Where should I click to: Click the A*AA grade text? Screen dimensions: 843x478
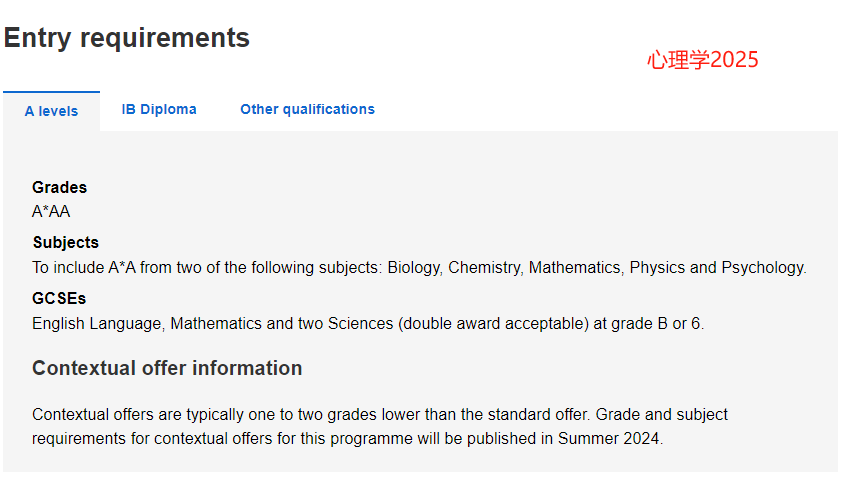click(51, 211)
